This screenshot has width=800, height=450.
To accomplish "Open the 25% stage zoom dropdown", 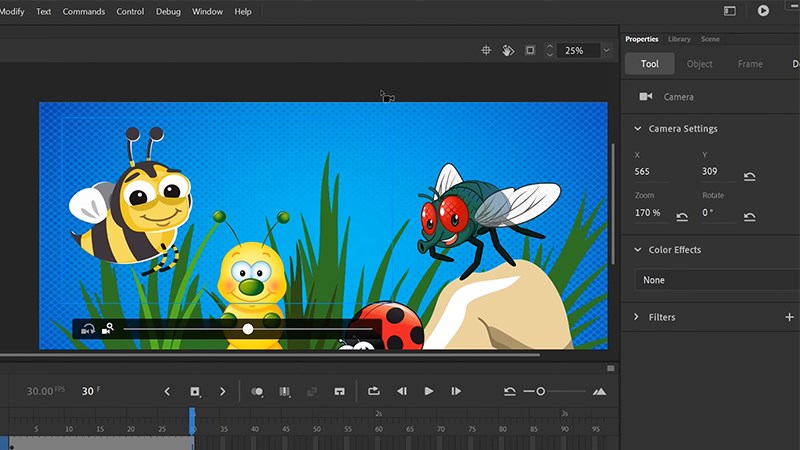I will (x=605, y=50).
